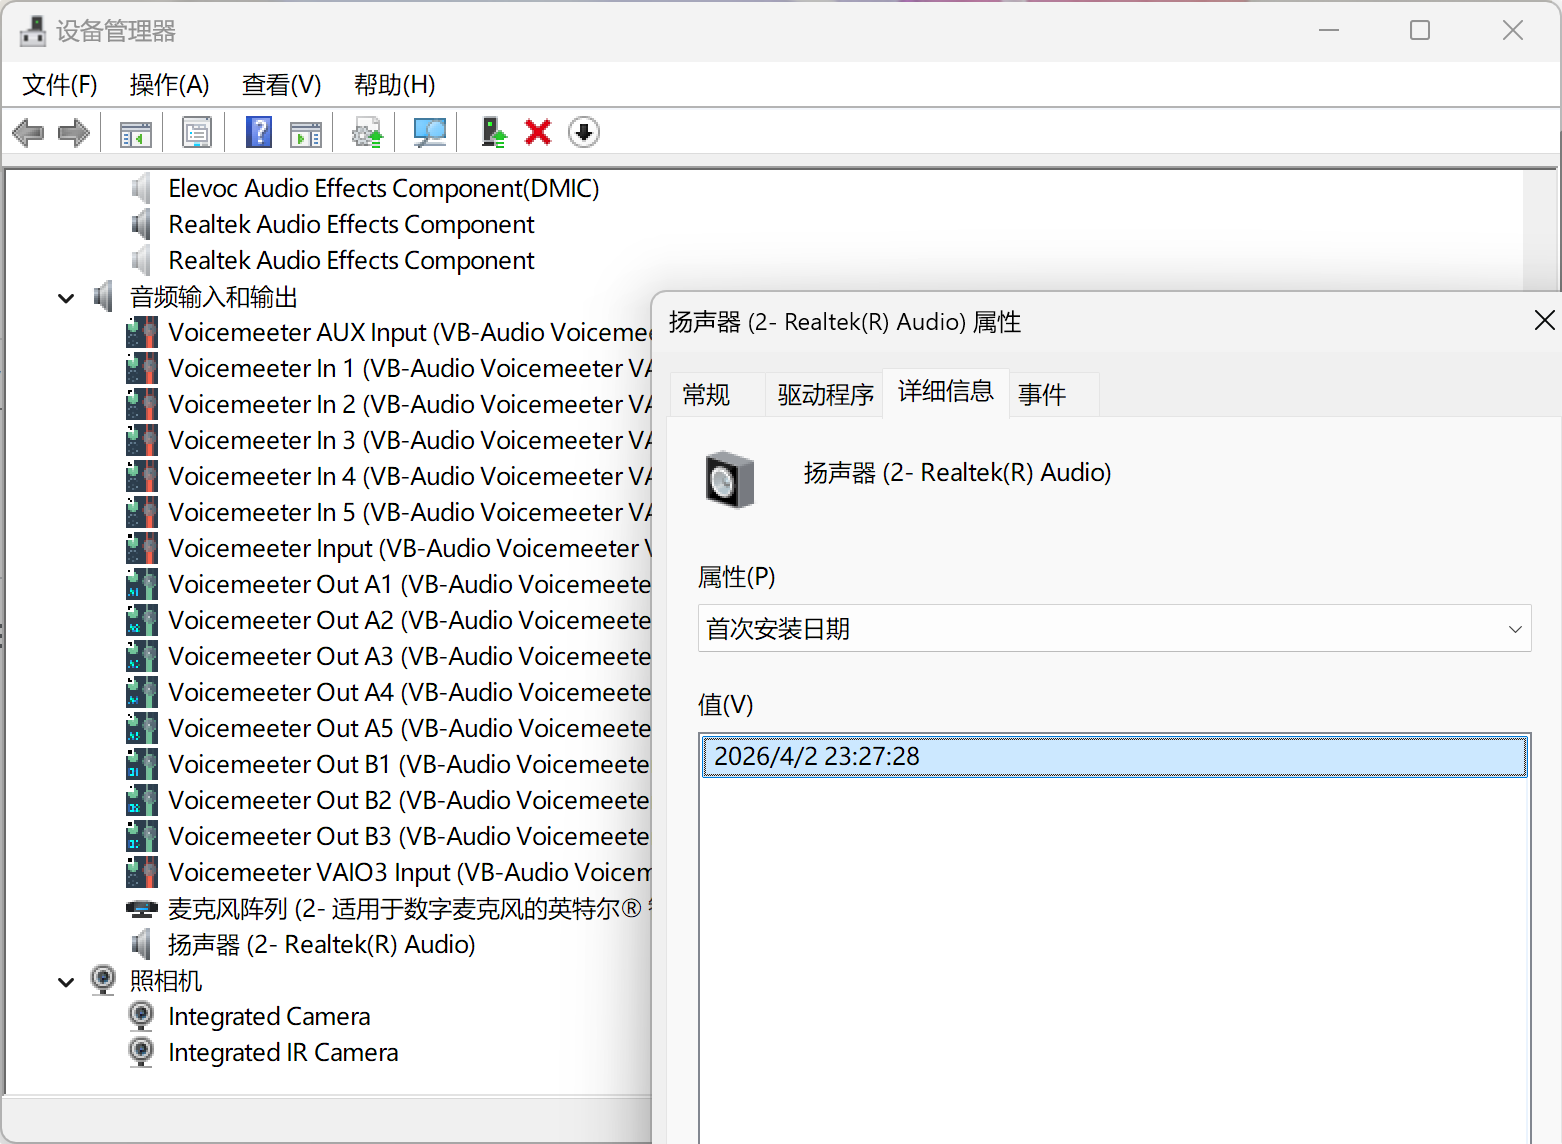Select 扬声器 (2- Realtek(R) Audio) in the tree
This screenshot has width=1562, height=1144.
click(x=322, y=944)
